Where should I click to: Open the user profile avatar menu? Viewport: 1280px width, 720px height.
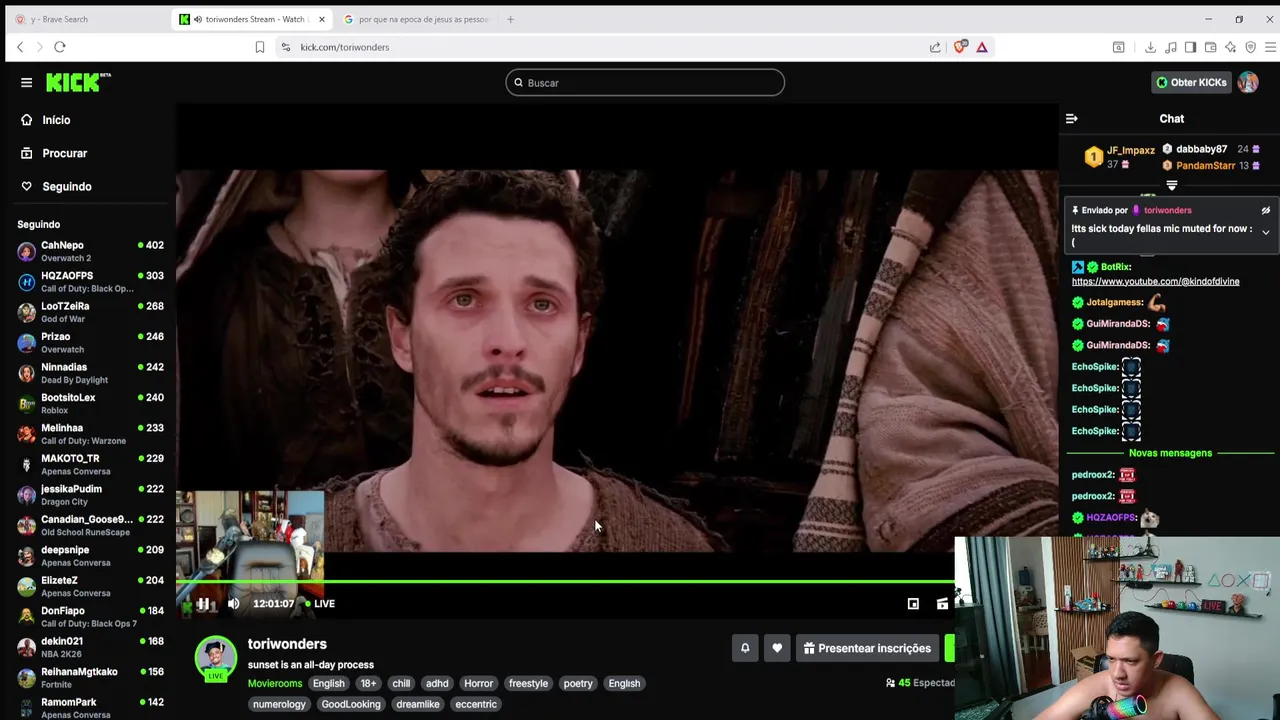pos(1248,82)
